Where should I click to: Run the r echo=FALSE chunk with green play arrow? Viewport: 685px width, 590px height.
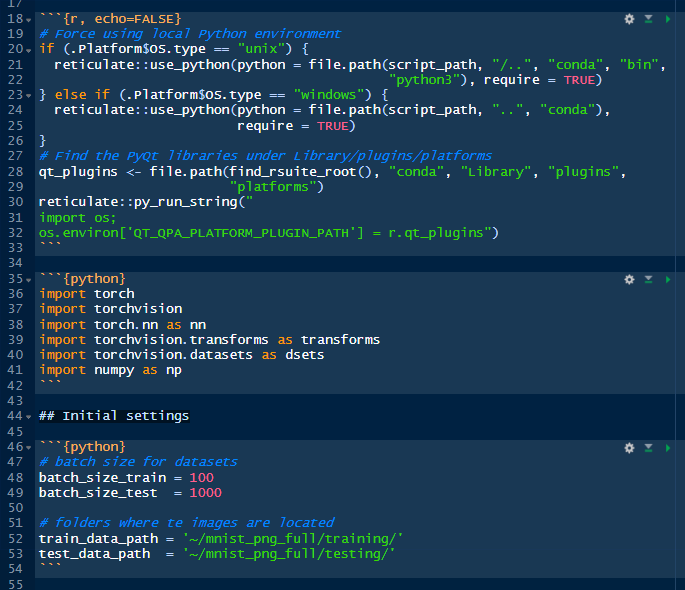pos(667,19)
